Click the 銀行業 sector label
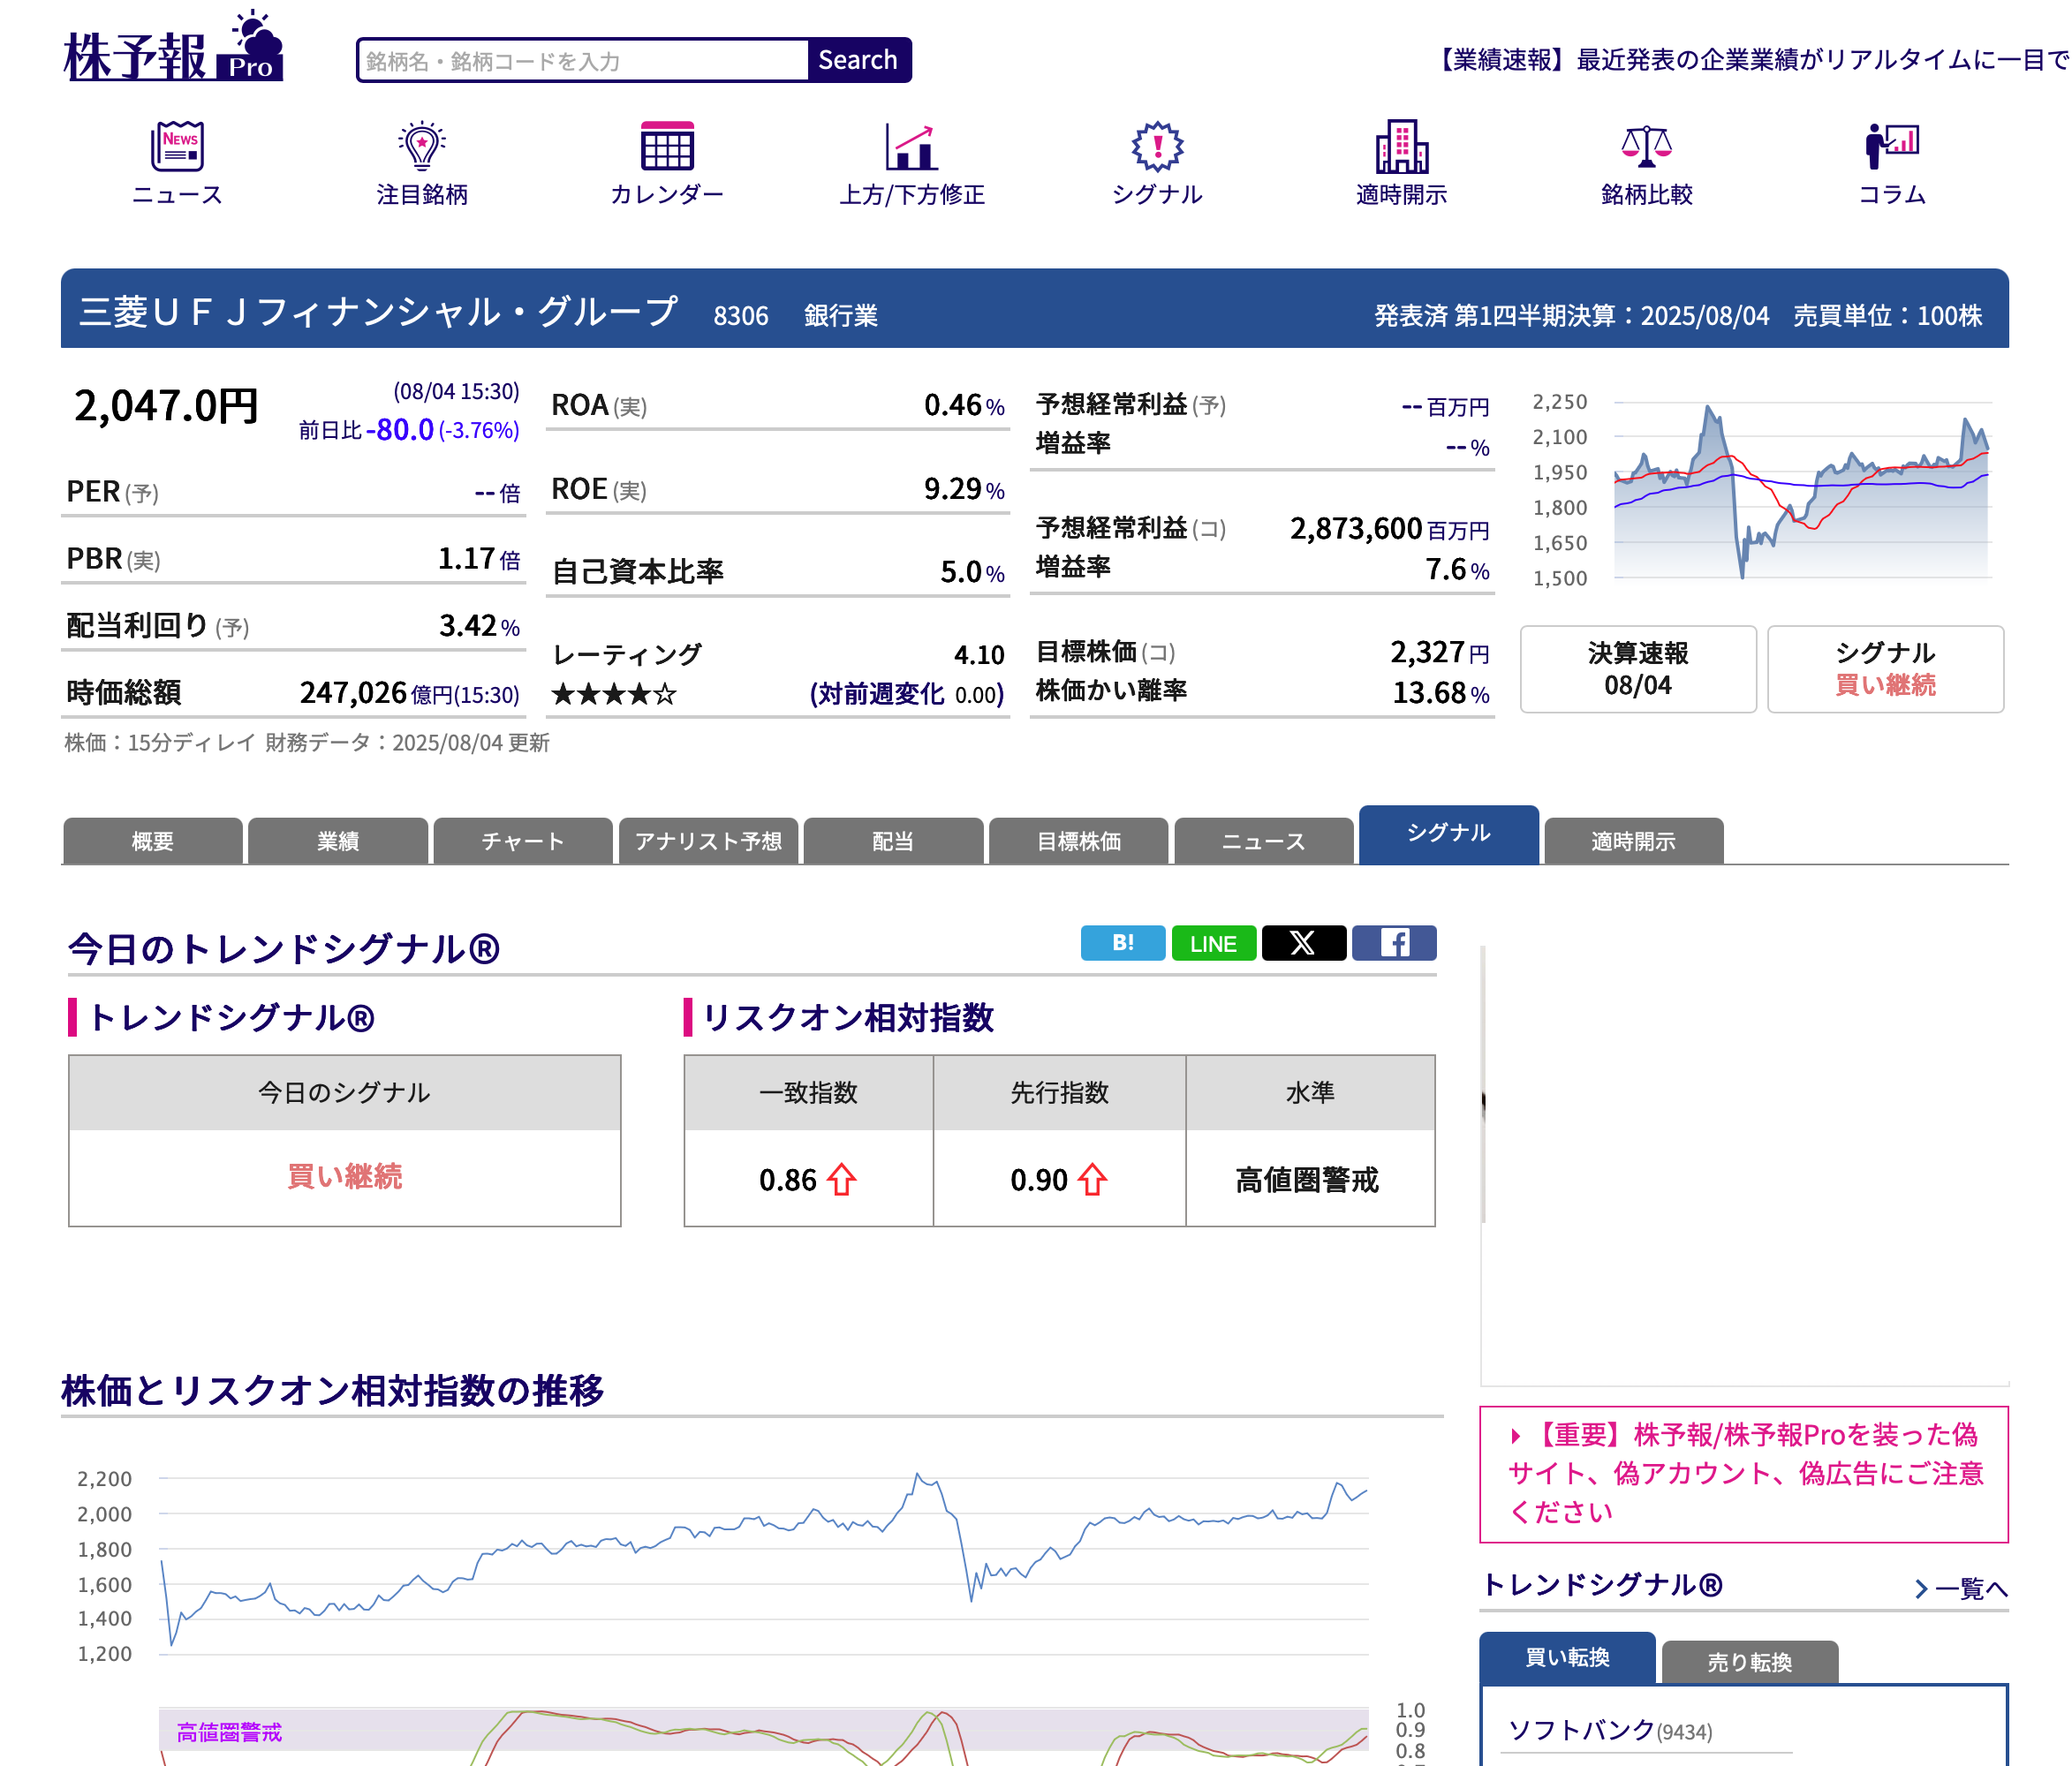Viewport: 2072px width, 1766px height. [x=841, y=316]
